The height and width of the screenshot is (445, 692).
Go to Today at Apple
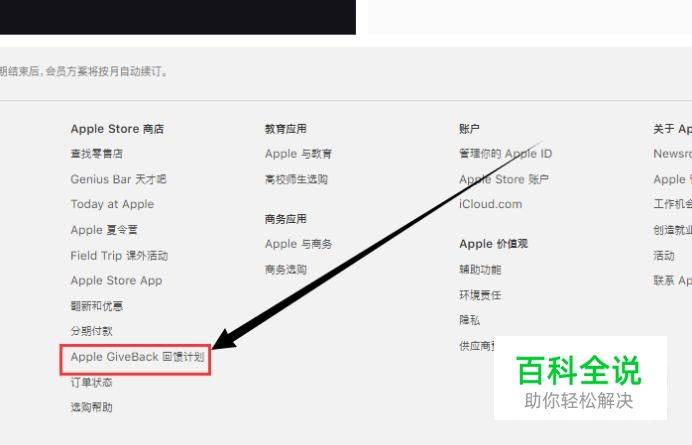[x=112, y=204]
